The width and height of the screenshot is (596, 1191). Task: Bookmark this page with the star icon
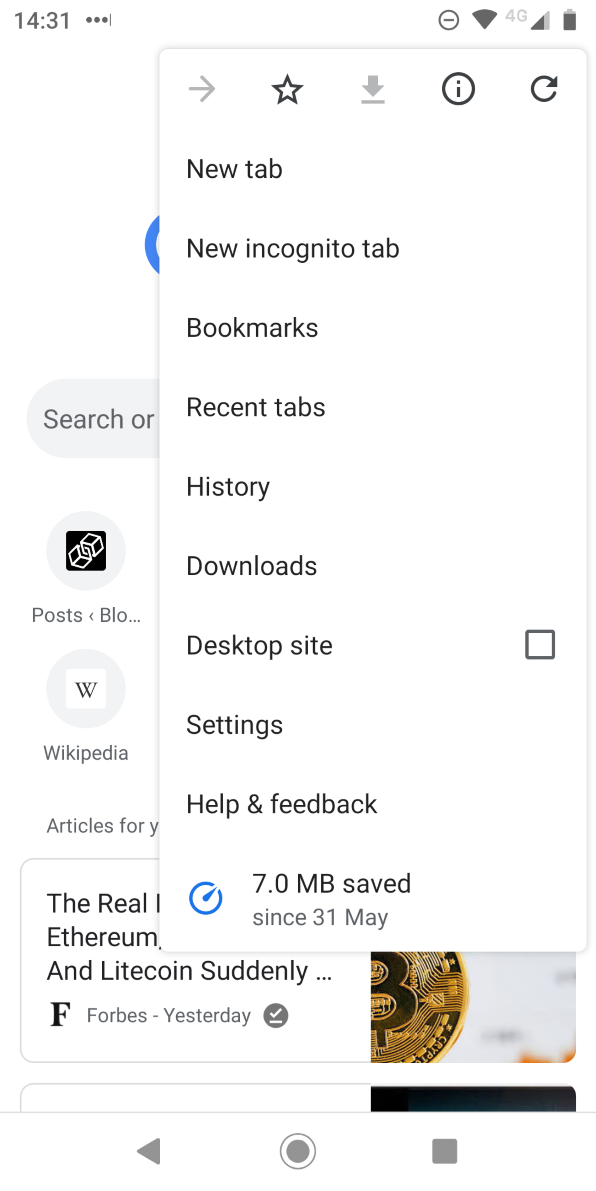[x=287, y=88]
